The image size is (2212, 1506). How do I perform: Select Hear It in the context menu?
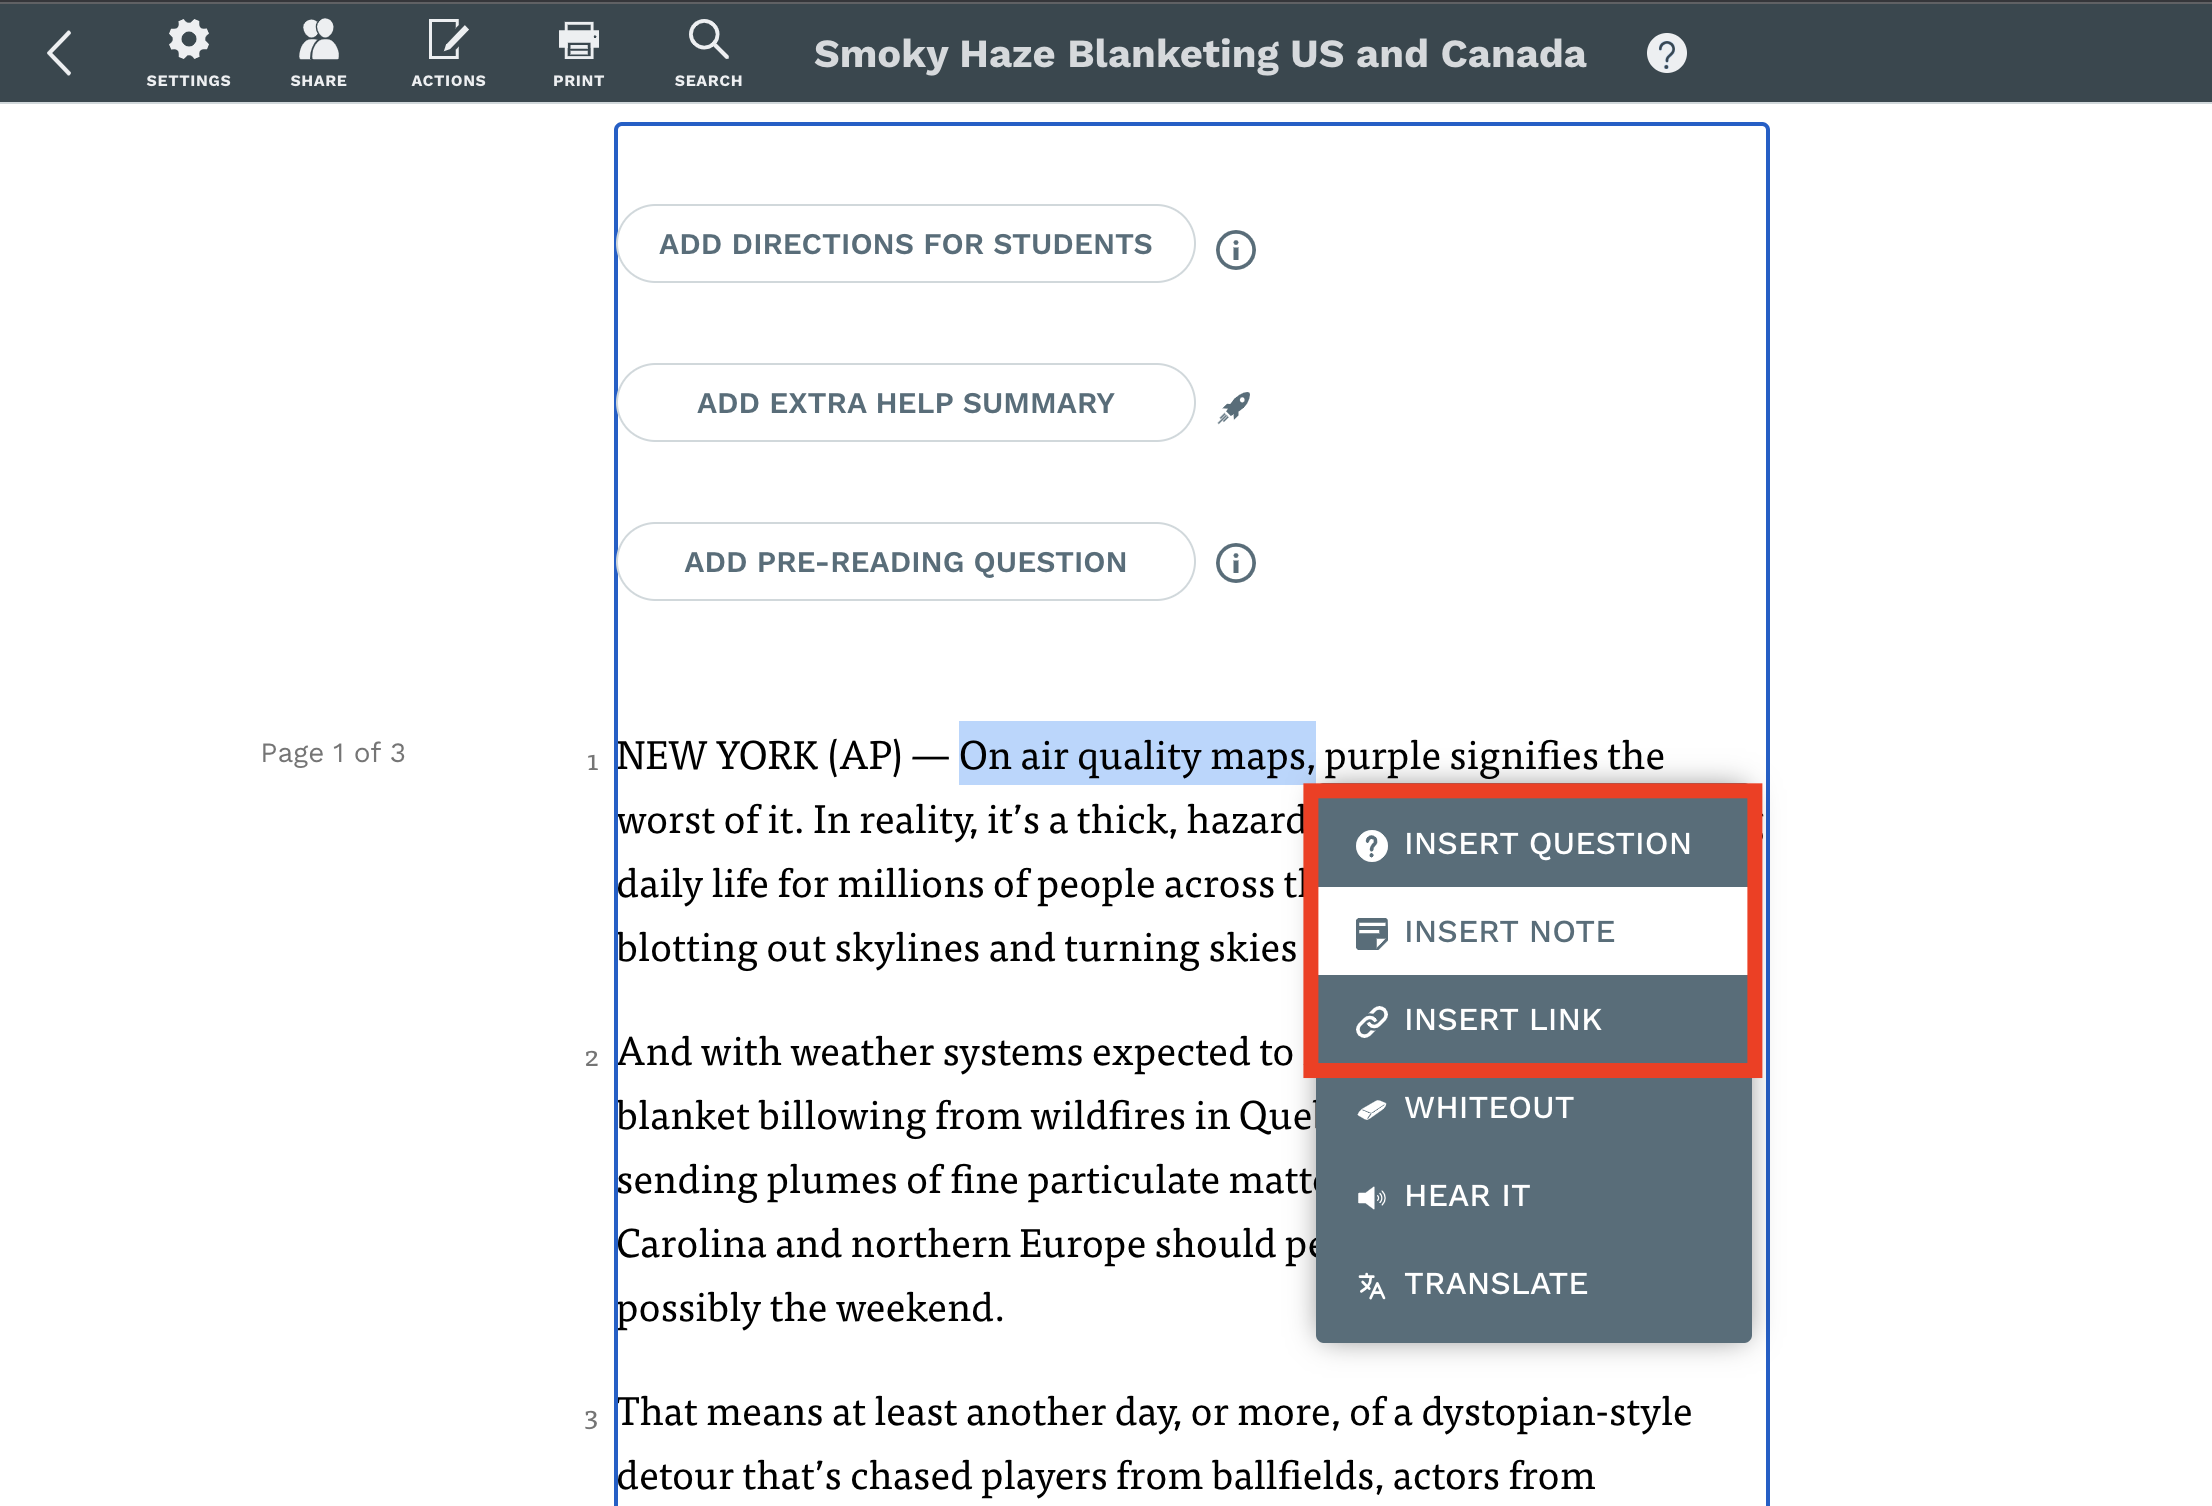tap(1533, 1196)
